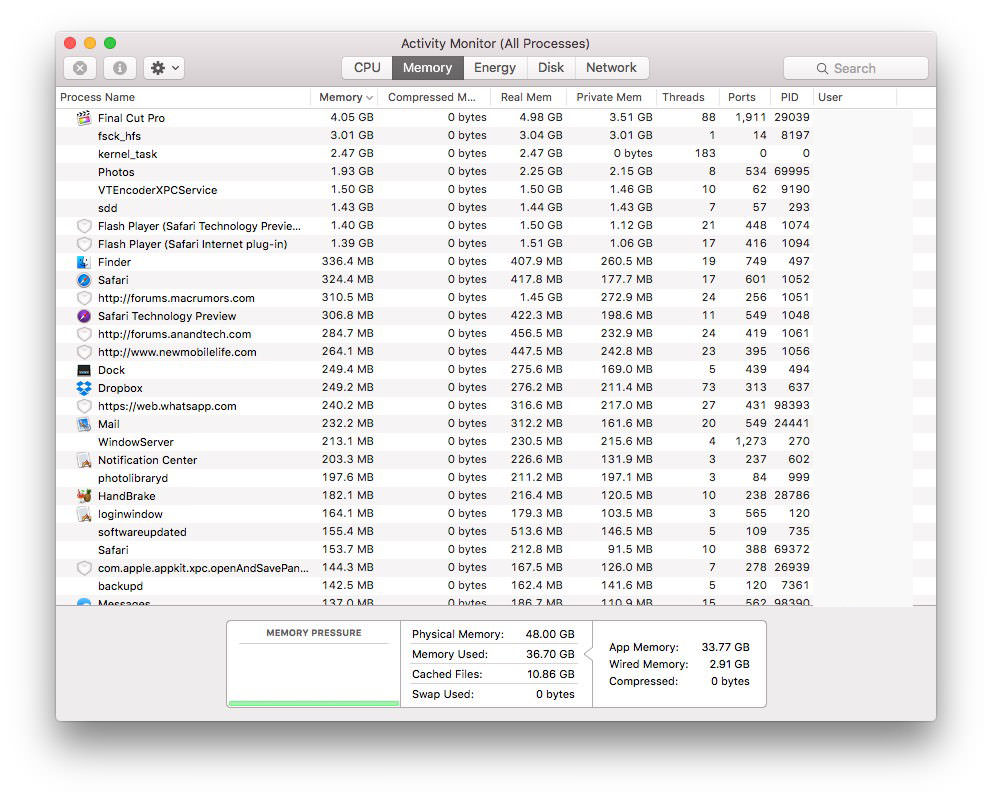Image resolution: width=992 pixels, height=801 pixels.
Task: Click the Safari compass icon
Action: 84,280
